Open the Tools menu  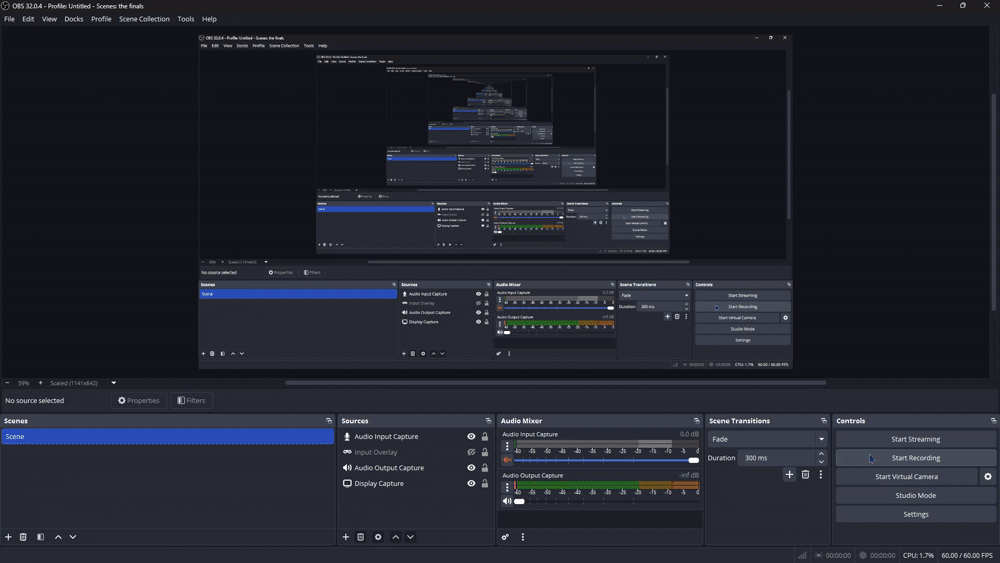click(x=186, y=19)
